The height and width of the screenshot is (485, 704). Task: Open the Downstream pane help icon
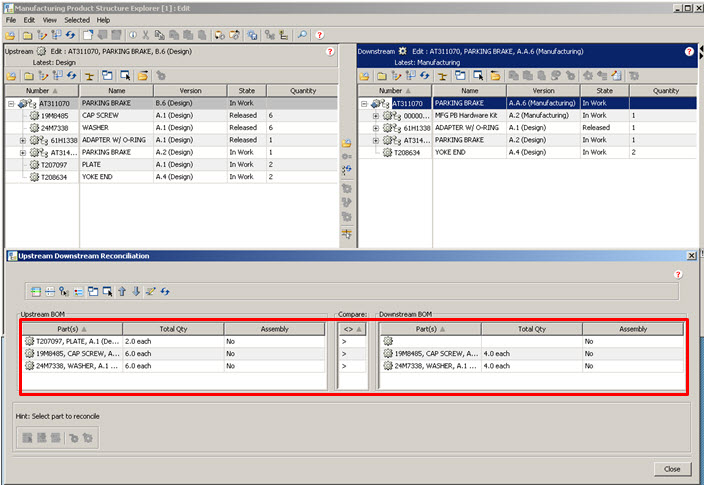[689, 52]
